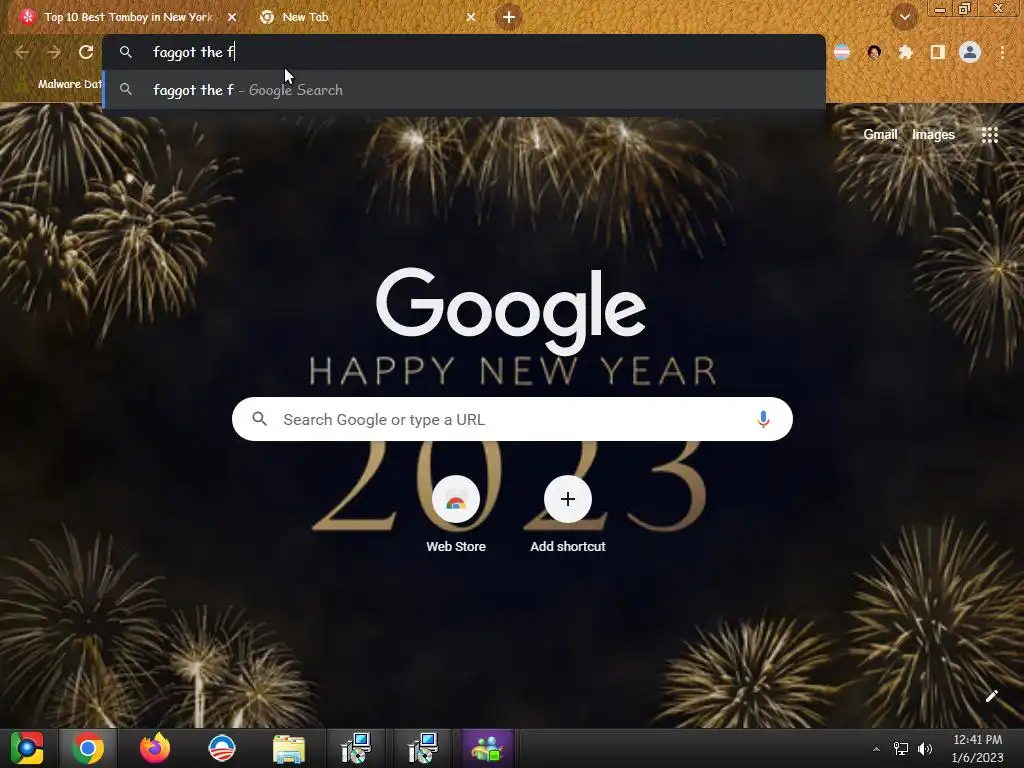Open a new tab with the plus button

(x=509, y=17)
